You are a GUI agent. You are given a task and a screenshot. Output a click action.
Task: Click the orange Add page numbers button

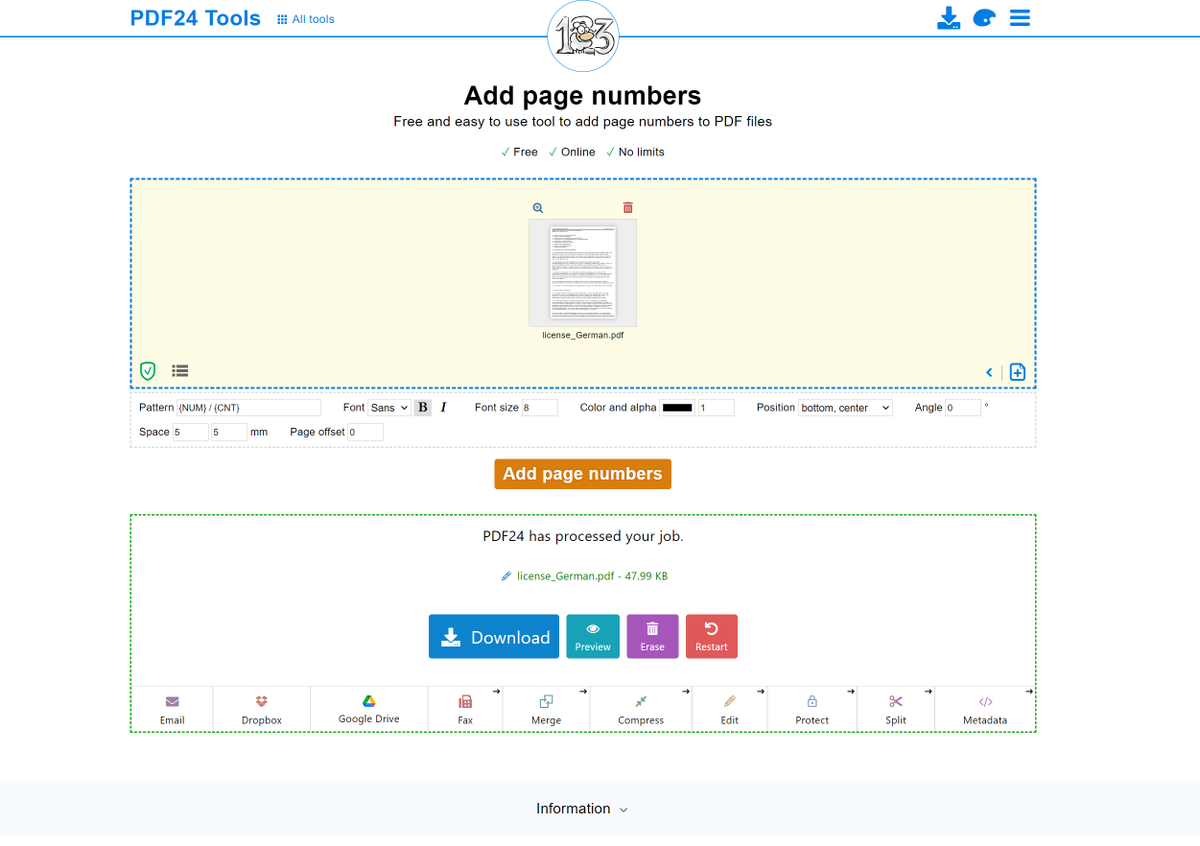(583, 474)
